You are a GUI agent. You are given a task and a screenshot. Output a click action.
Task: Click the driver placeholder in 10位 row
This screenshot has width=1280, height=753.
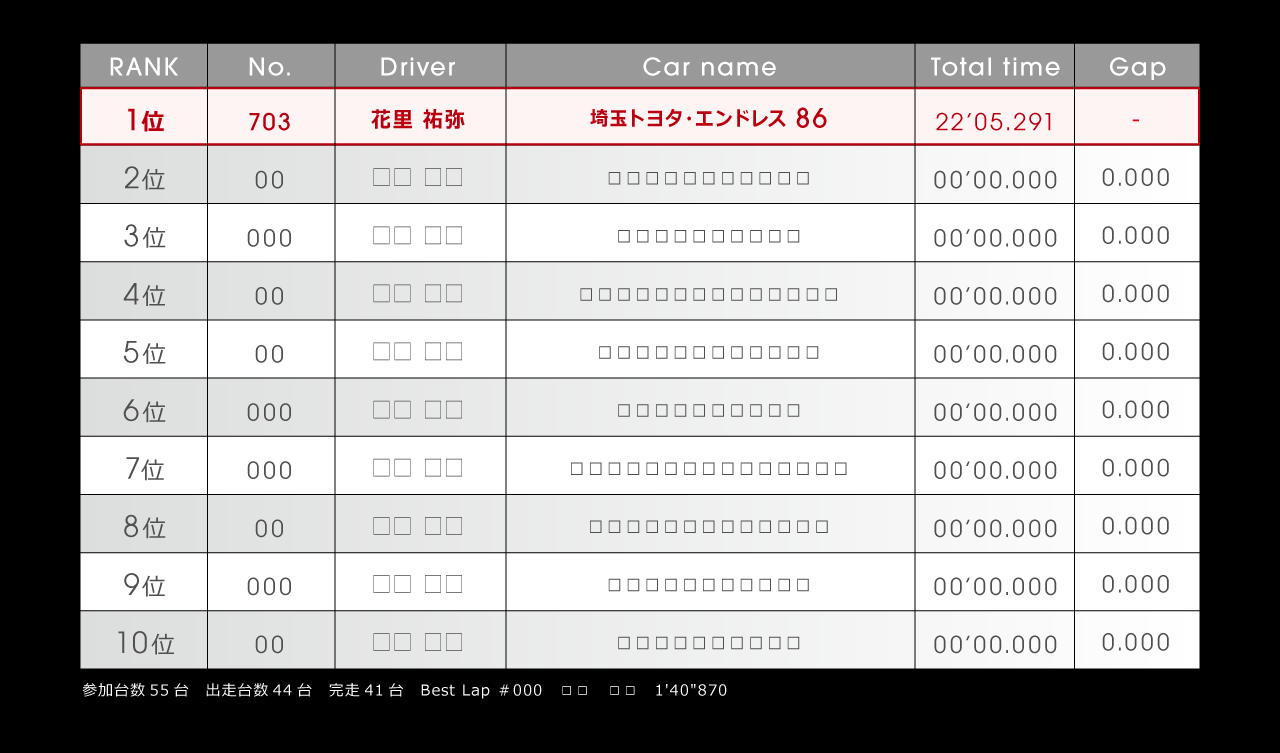tap(418, 642)
